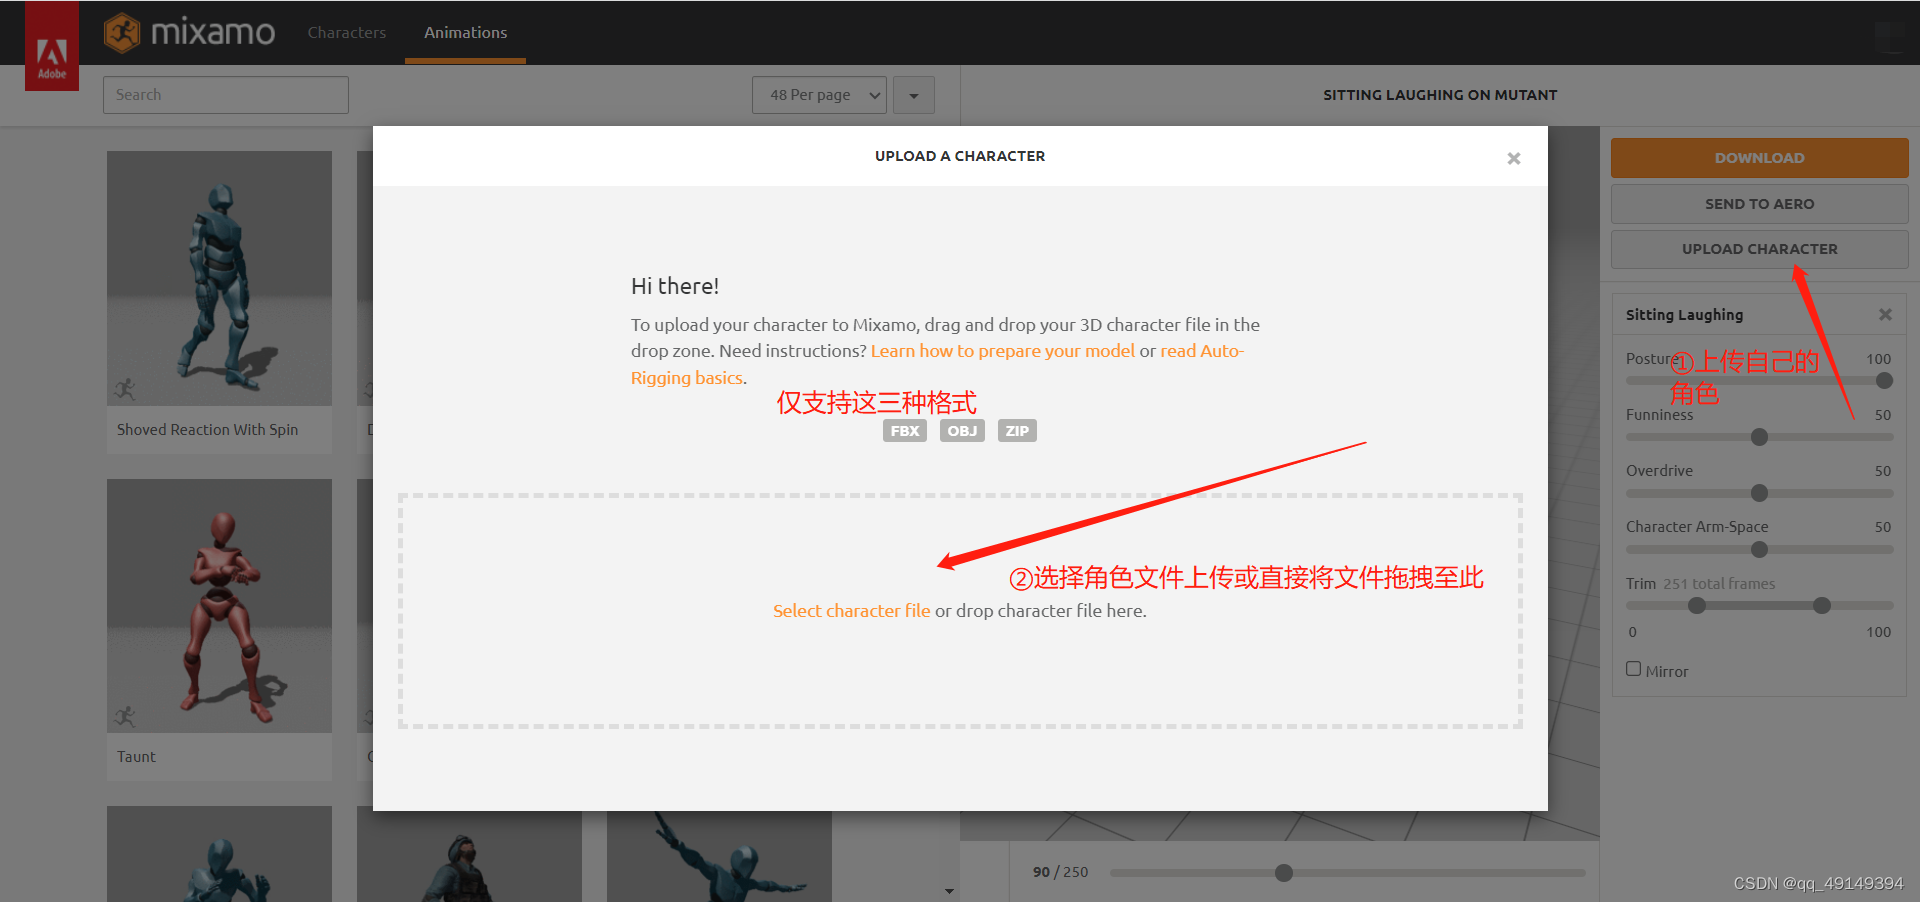Select the Shoved Reaction With Spin animation thumbnail

(219, 278)
